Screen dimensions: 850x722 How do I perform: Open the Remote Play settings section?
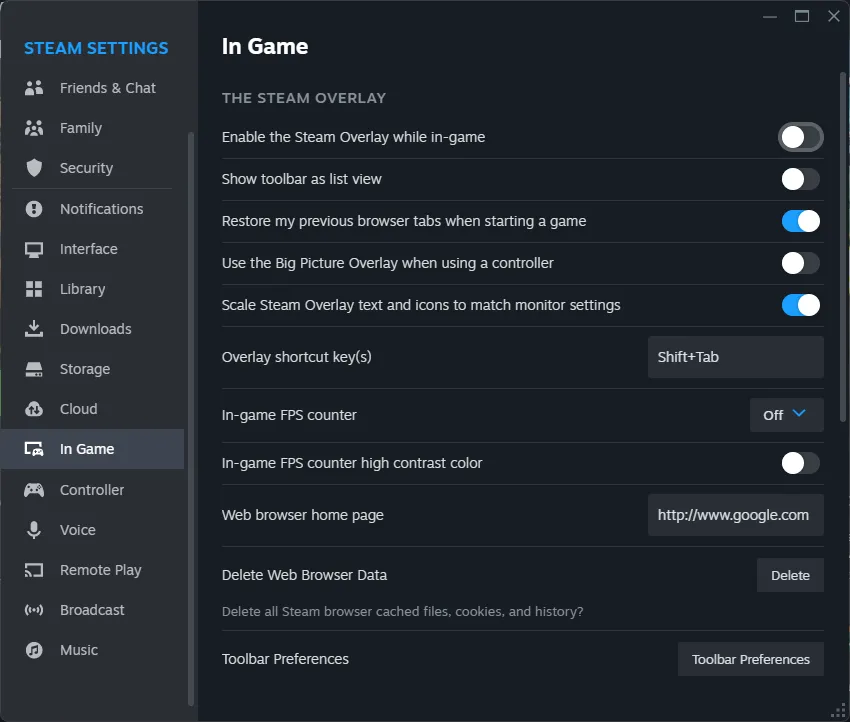point(100,570)
